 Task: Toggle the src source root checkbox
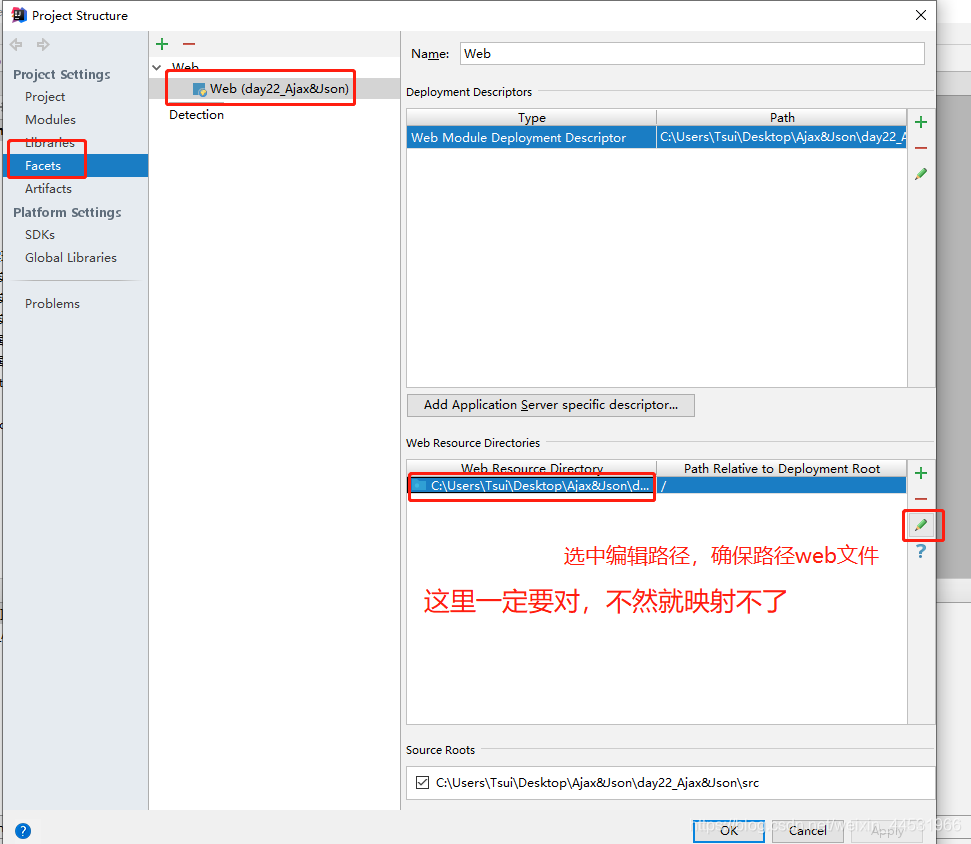pos(422,783)
